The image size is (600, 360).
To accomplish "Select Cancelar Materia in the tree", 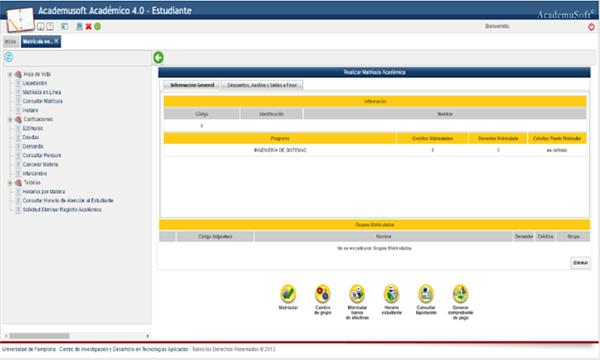I will [41, 165].
